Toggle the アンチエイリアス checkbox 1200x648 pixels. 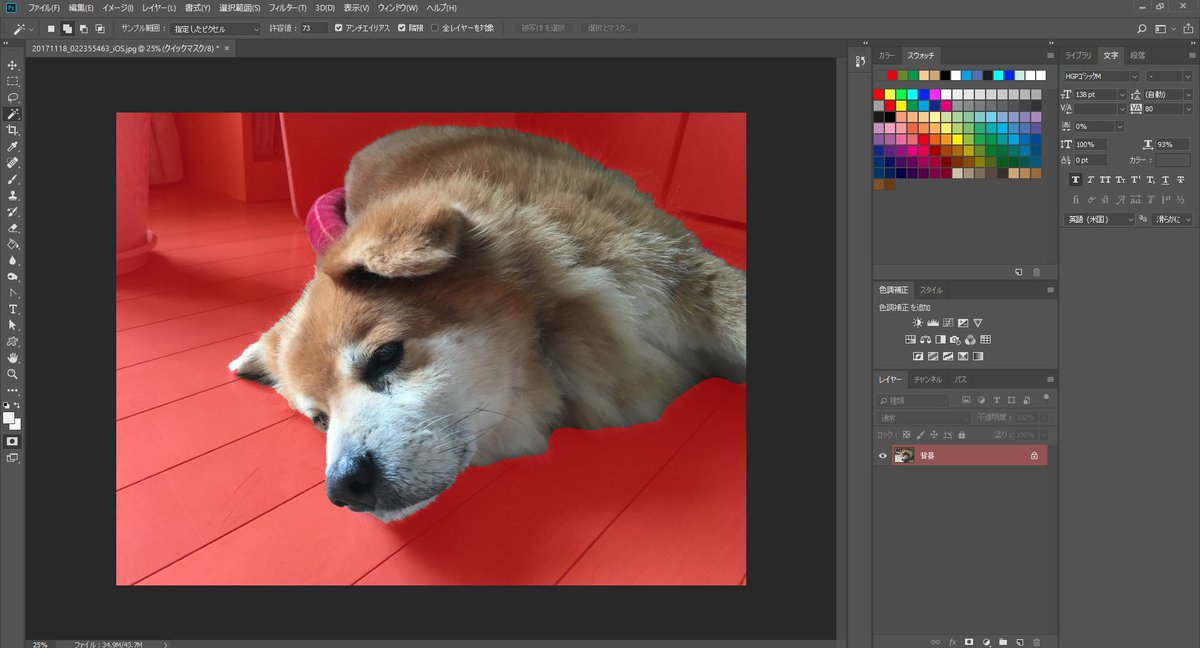click(x=338, y=28)
